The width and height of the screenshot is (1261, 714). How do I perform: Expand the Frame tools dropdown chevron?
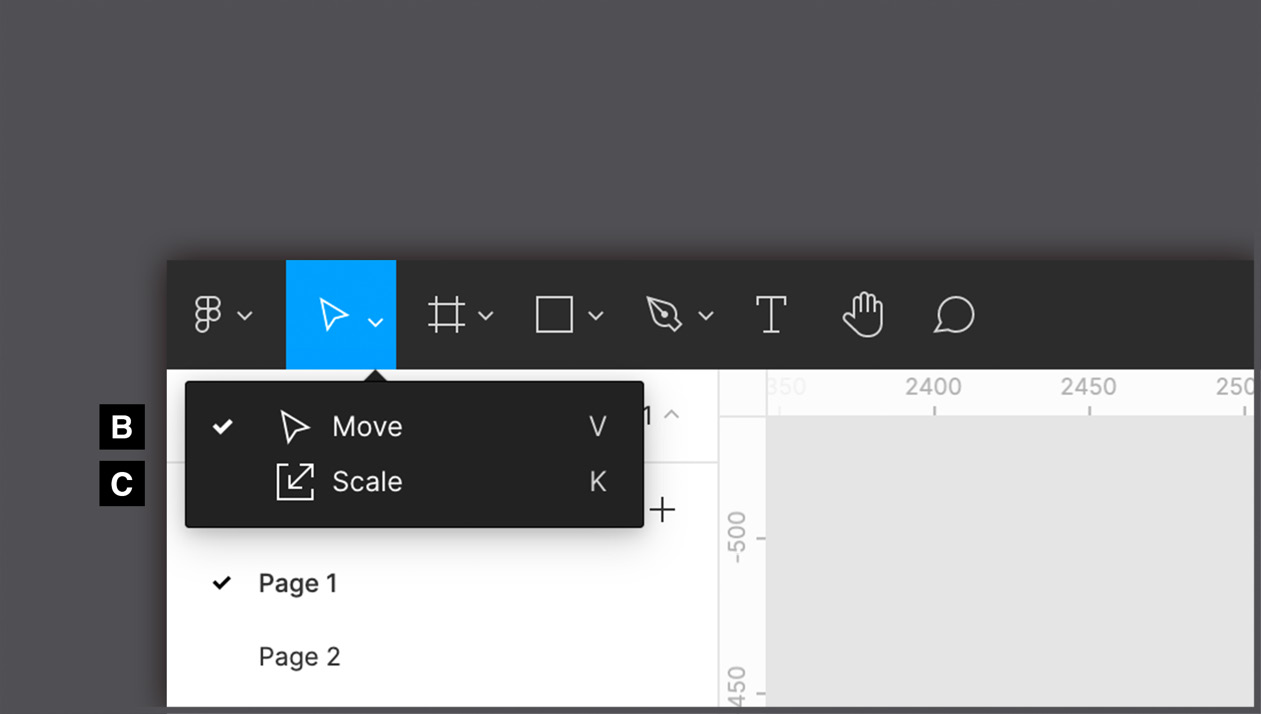(486, 316)
